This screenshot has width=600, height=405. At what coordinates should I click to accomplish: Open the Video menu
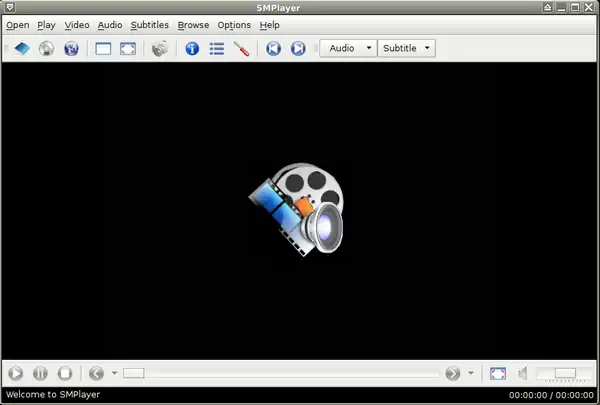pos(77,24)
